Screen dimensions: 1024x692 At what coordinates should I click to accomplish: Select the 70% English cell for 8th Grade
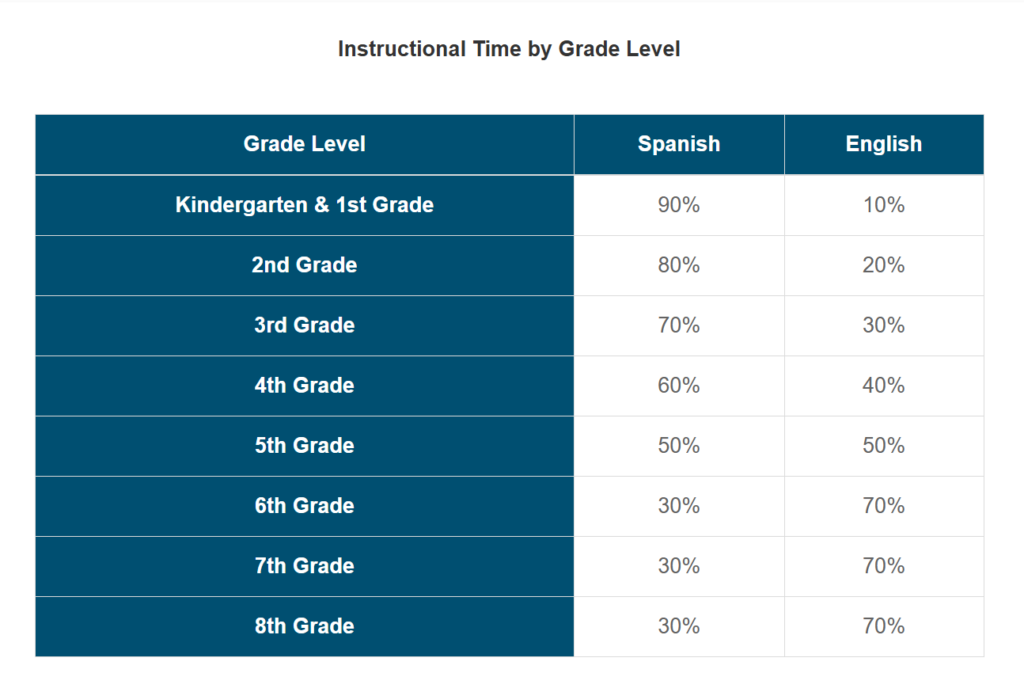pyautogui.click(x=884, y=626)
